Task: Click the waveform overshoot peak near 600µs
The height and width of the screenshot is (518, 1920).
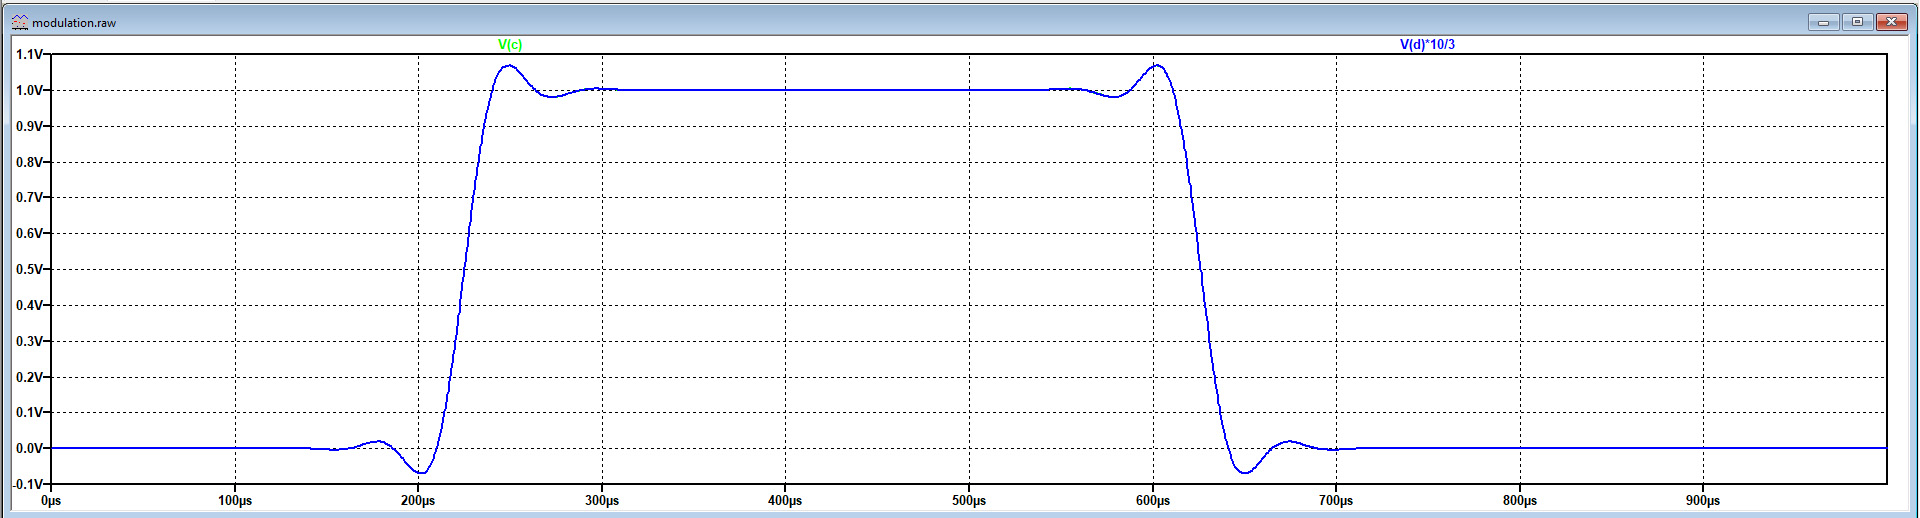Action: [x=1157, y=66]
